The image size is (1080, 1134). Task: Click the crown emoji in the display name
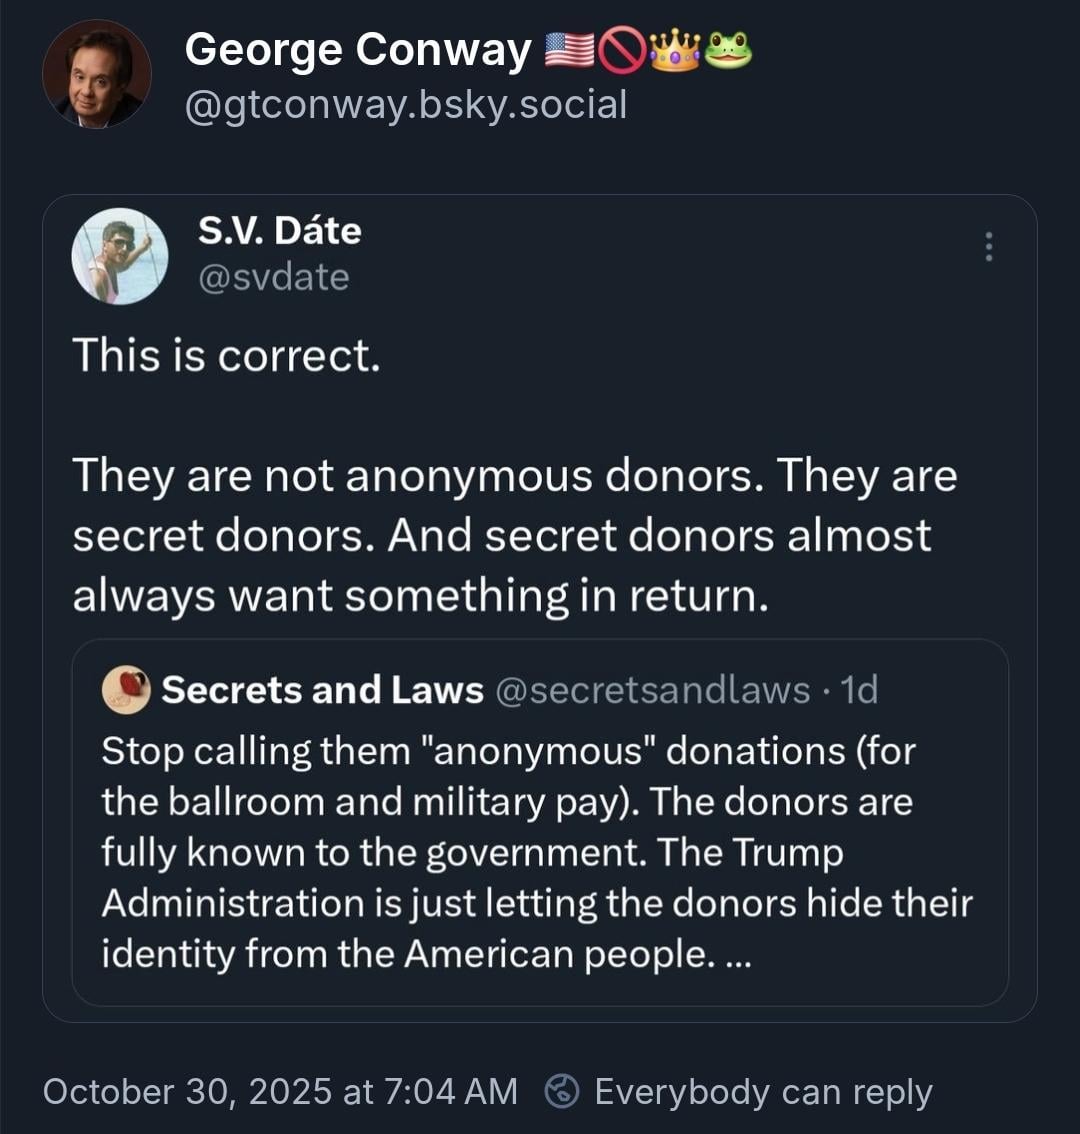pos(675,51)
